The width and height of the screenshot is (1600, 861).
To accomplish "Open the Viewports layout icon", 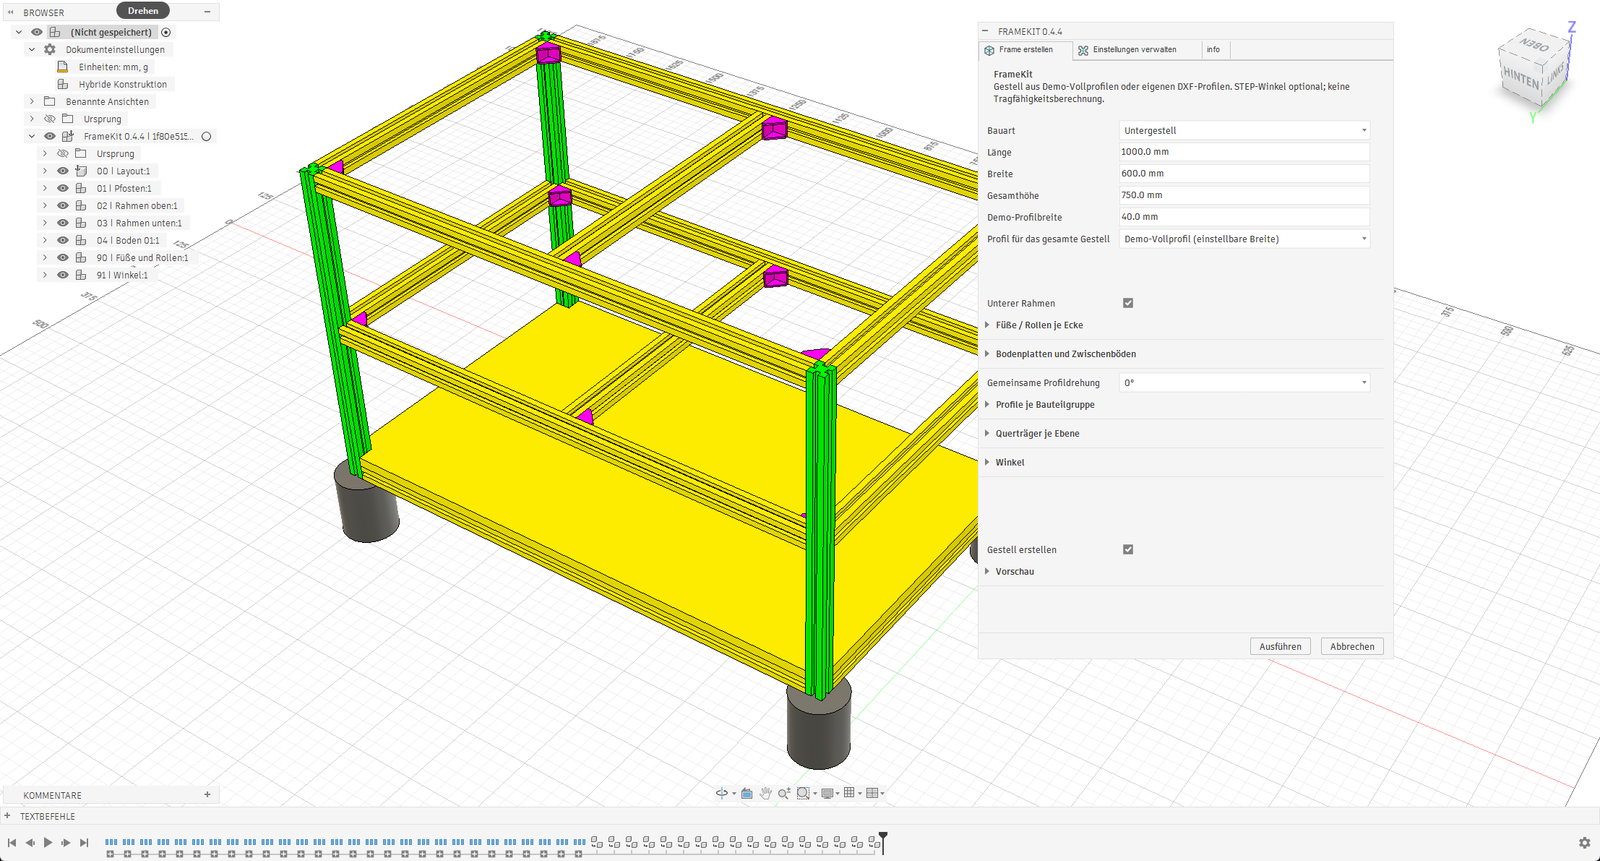I will pyautogui.click(x=872, y=793).
